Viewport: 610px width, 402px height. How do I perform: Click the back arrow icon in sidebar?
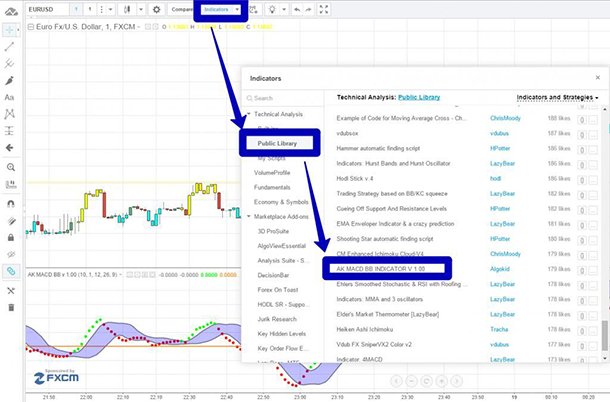point(9,148)
